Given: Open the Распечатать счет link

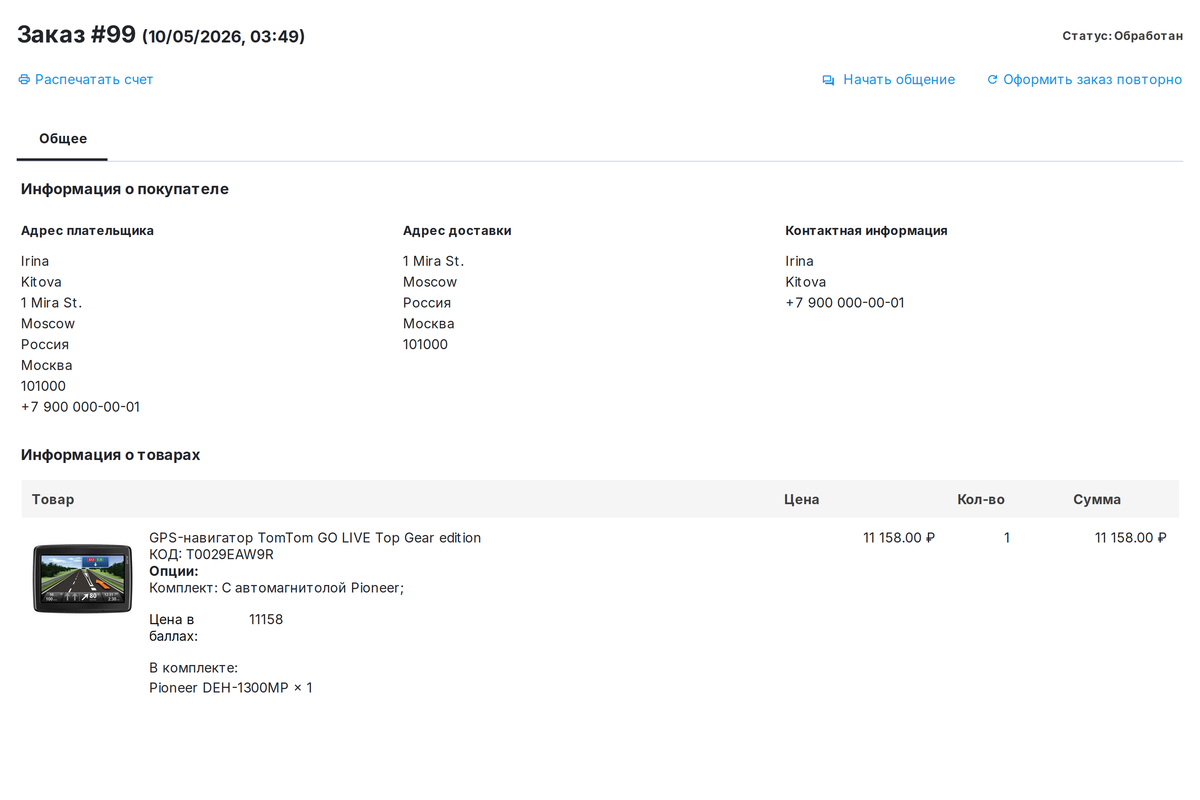Looking at the screenshot, I should coord(94,80).
